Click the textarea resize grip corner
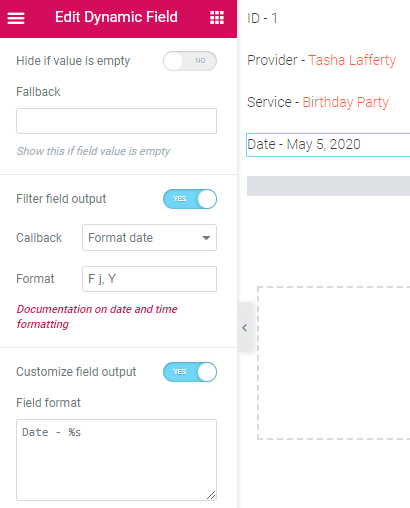Viewport: 410px width, 508px height. [x=211, y=495]
